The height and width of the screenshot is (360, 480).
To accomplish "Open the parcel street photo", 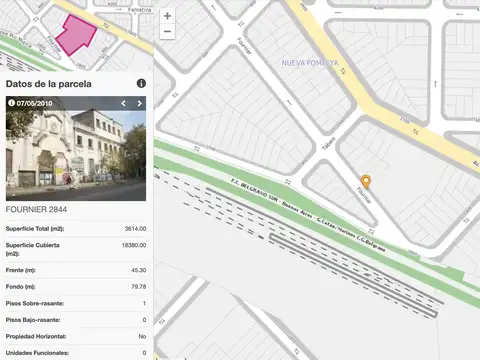I will (76, 149).
